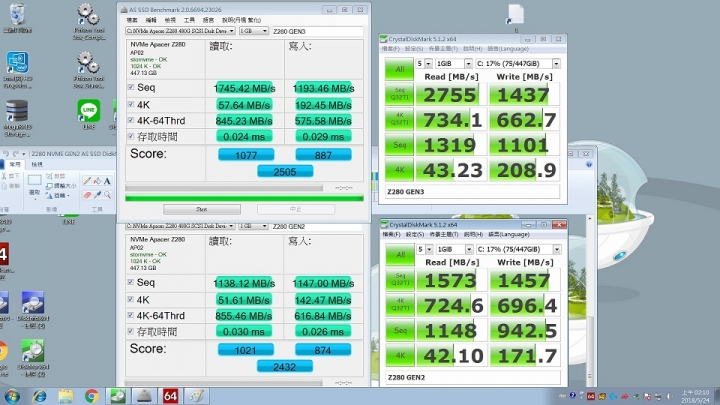Open Google Chrome from the taskbar
The width and height of the screenshot is (720, 405).
[x=92, y=396]
